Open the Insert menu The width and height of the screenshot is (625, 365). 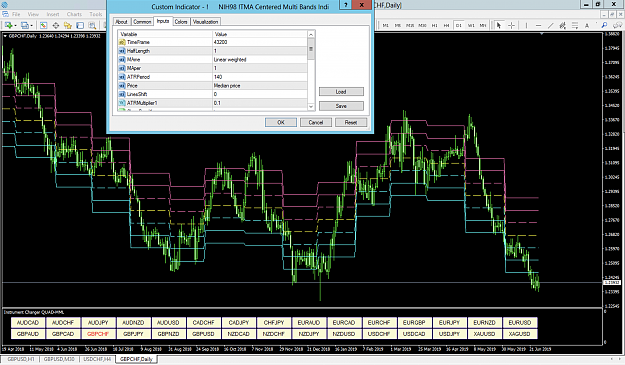(x=53, y=14)
